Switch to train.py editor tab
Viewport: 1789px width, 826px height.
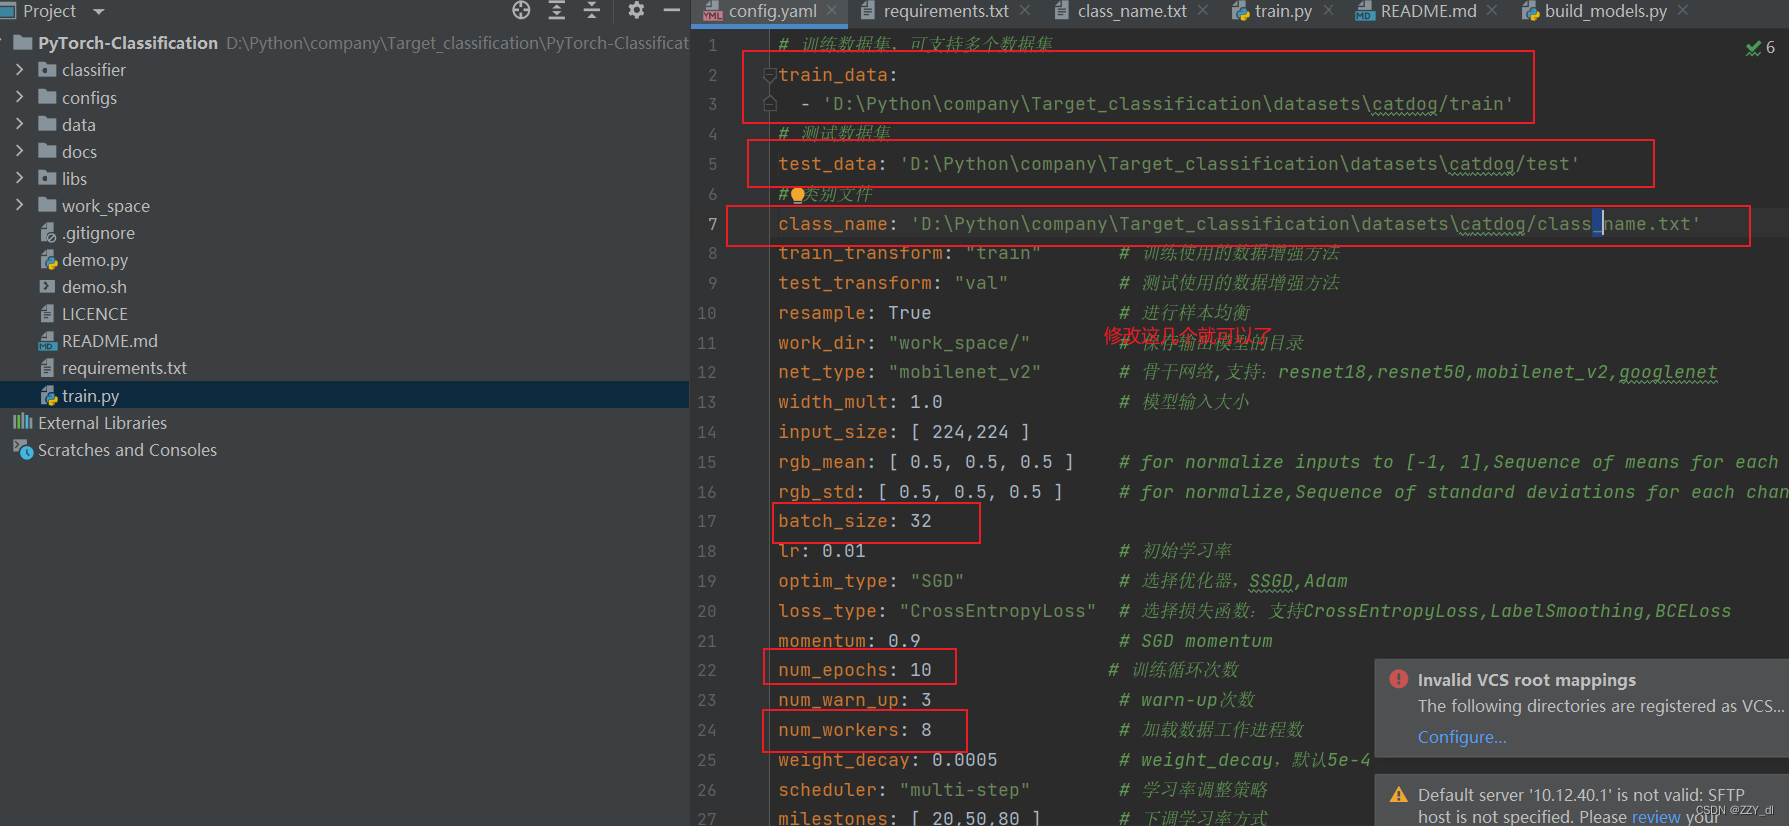point(1283,11)
